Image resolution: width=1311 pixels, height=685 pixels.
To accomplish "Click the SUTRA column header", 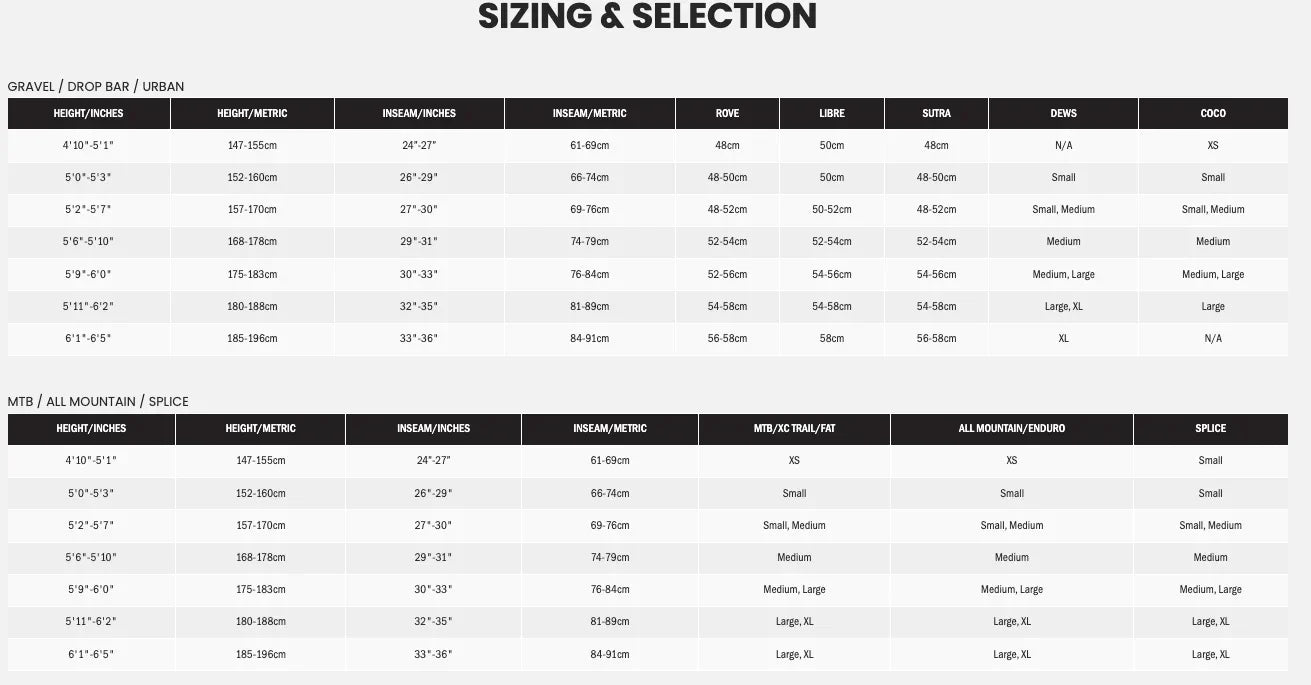I will coord(936,114).
